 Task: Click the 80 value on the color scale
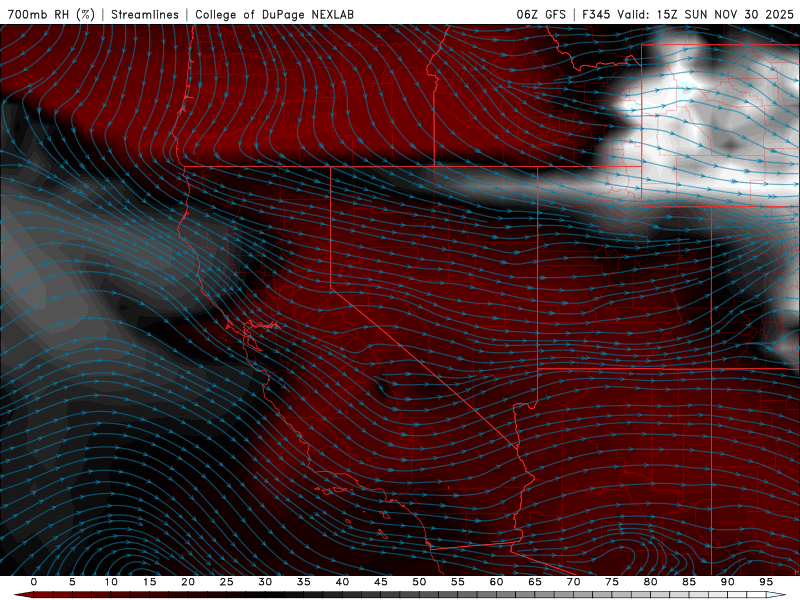pyautogui.click(x=650, y=582)
